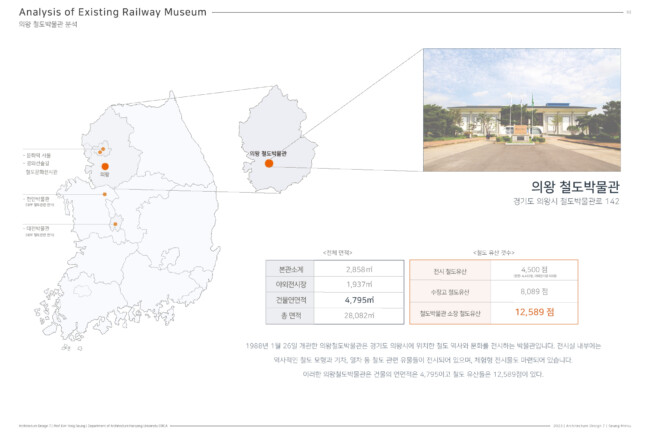650x433 pixels.
Task: Click the orange Daejeon marker on the map
Action: (116, 224)
